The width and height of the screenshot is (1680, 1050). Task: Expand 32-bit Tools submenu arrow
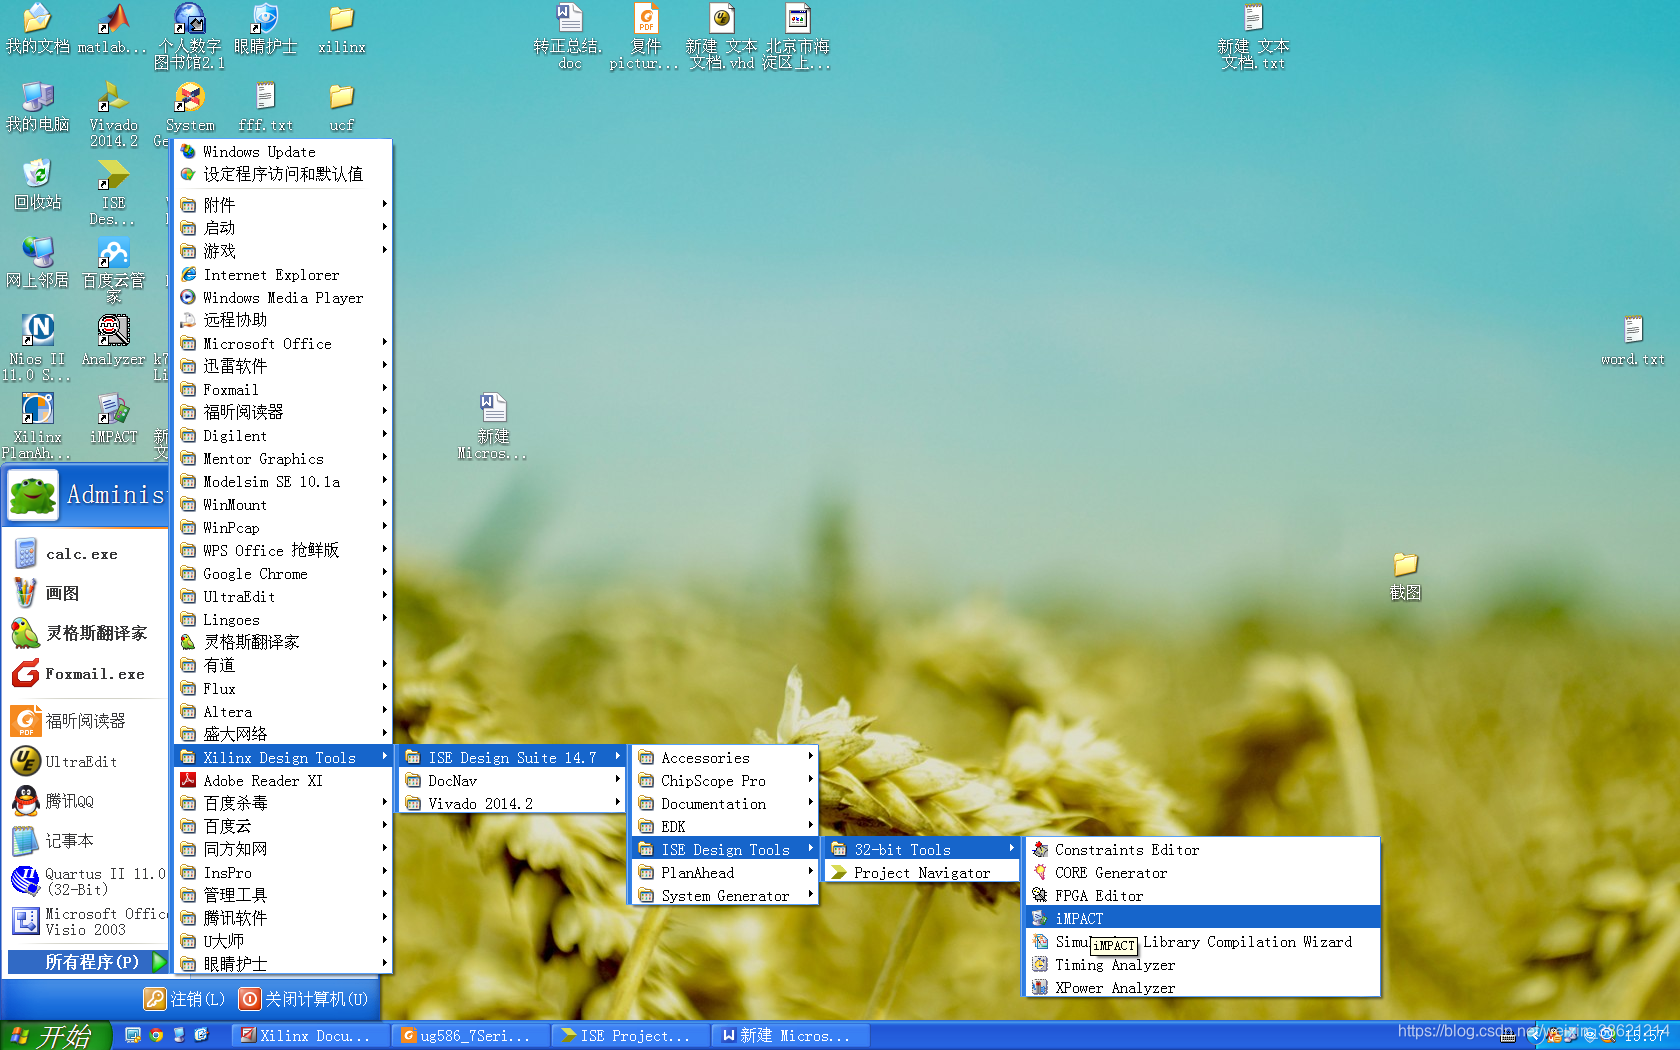tap(1011, 848)
